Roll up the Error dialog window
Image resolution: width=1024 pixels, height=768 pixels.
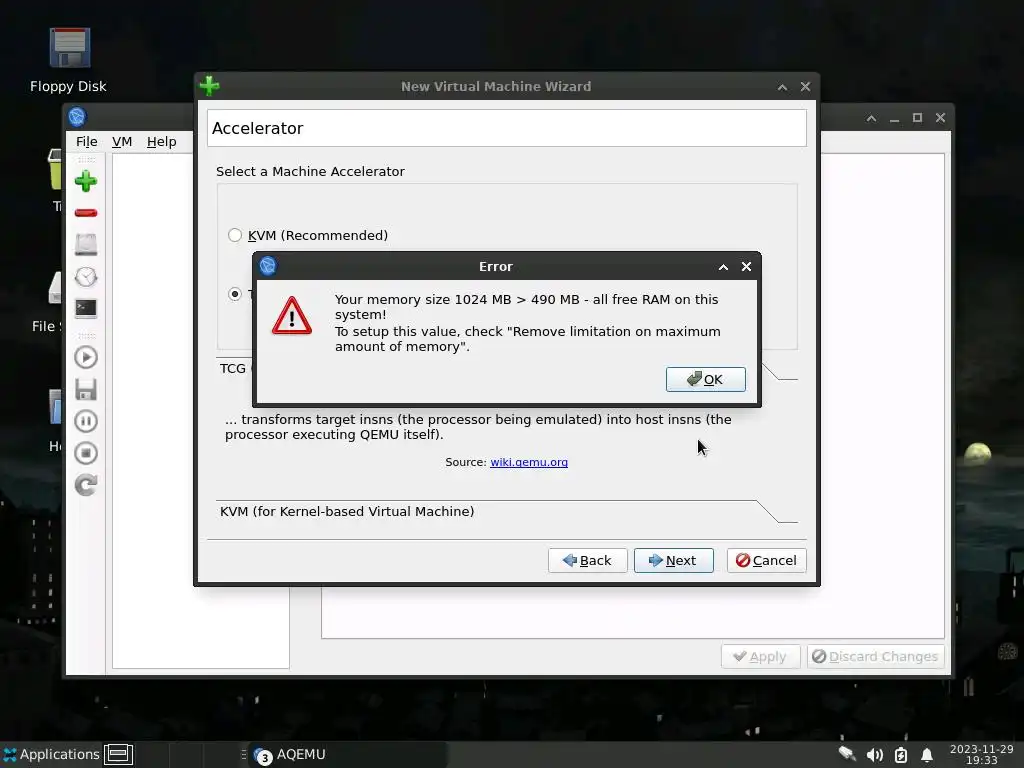pos(723,267)
